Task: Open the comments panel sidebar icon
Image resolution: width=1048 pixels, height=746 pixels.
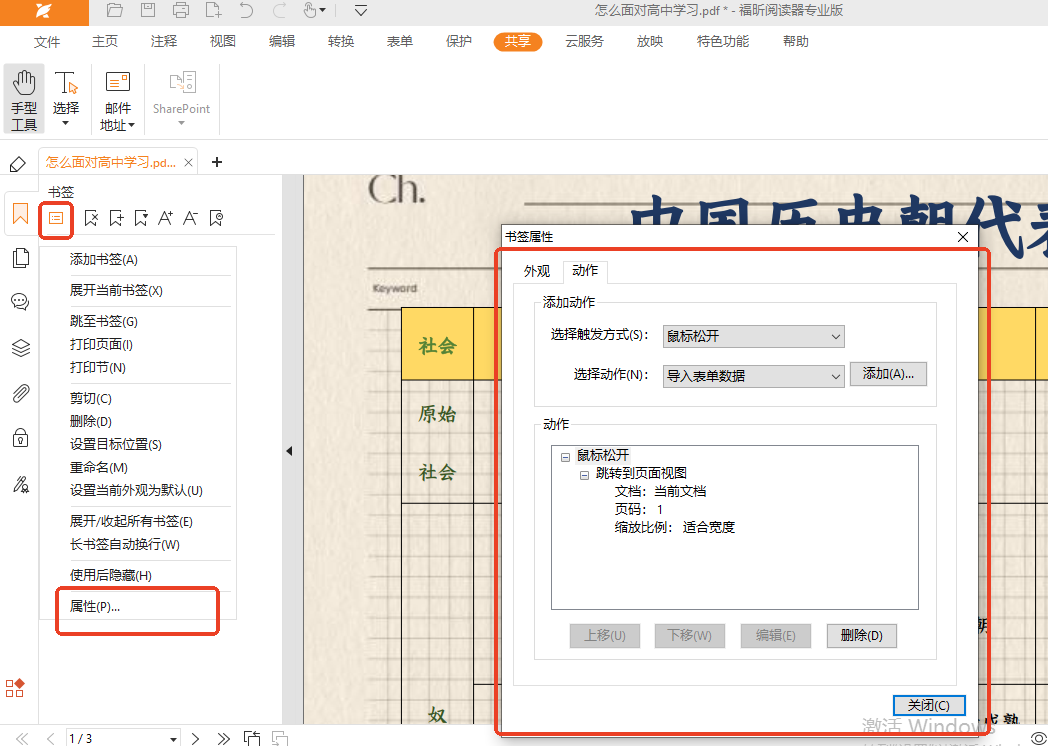Action: [20, 302]
